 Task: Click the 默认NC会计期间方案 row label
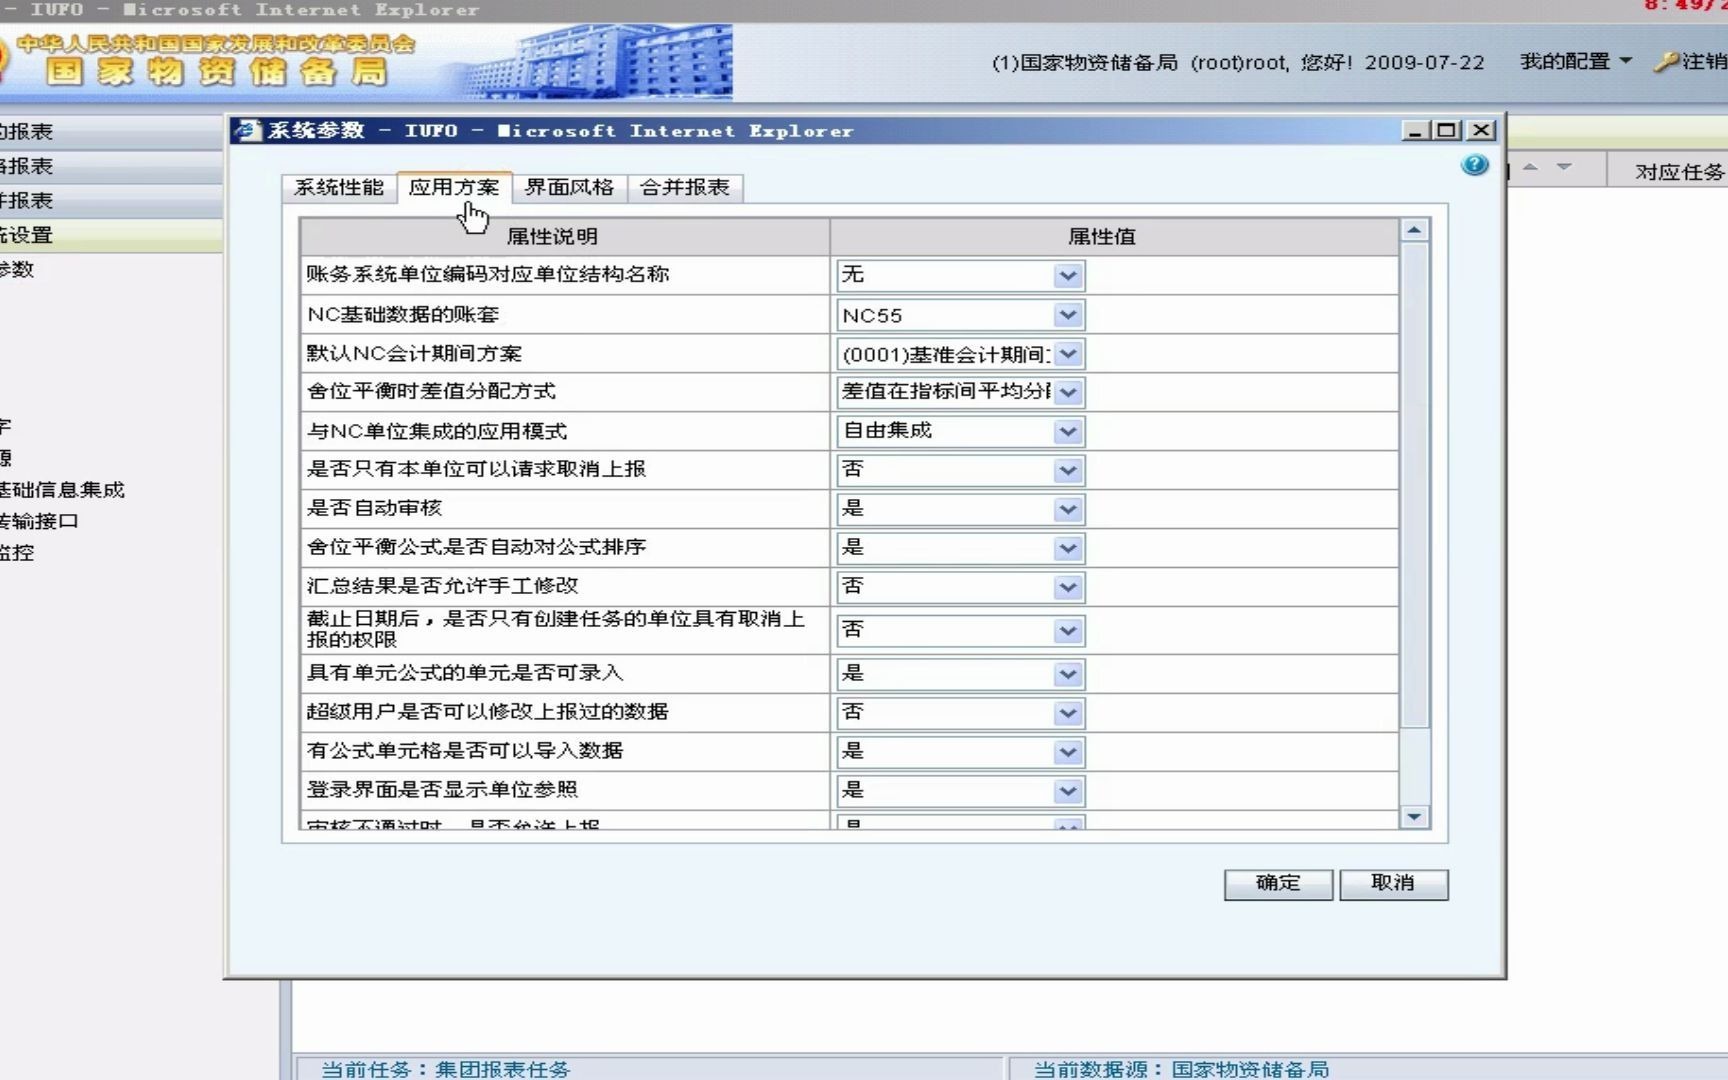click(x=414, y=354)
